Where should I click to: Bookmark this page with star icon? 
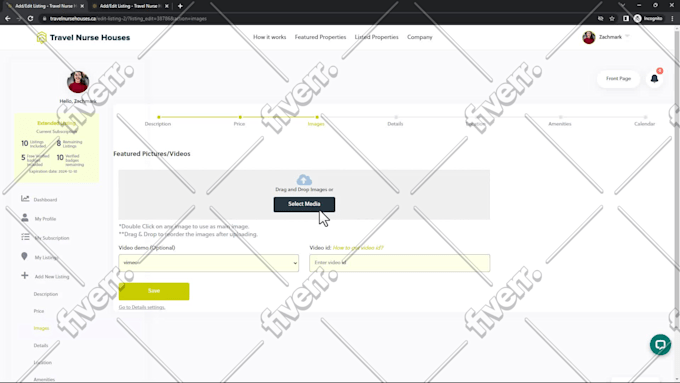(612, 18)
